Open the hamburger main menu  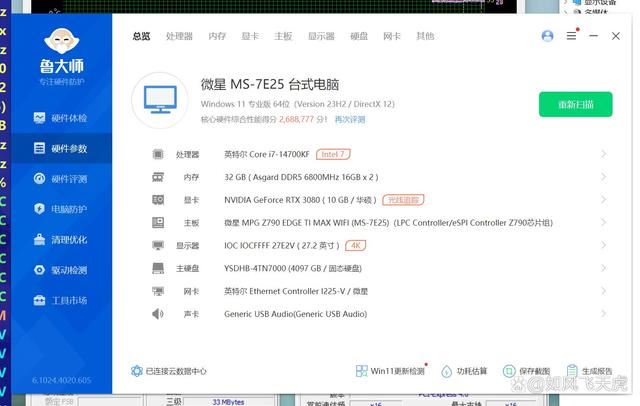pyautogui.click(x=571, y=36)
